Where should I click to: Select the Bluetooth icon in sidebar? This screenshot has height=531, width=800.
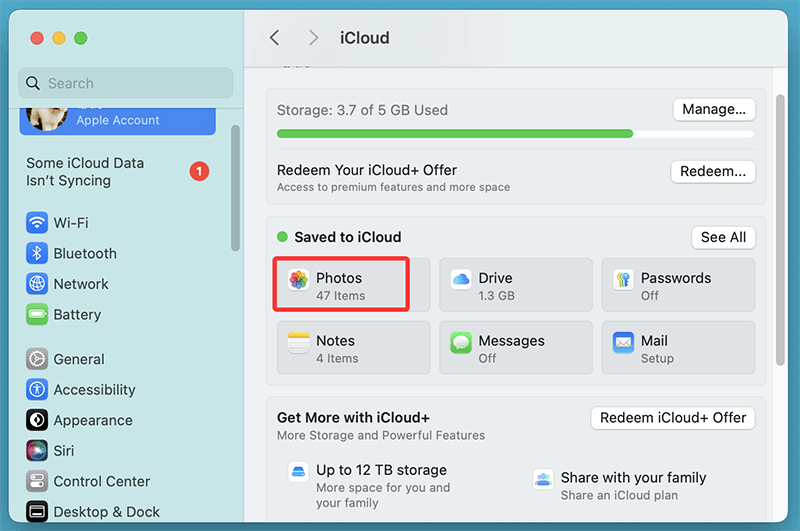click(37, 254)
